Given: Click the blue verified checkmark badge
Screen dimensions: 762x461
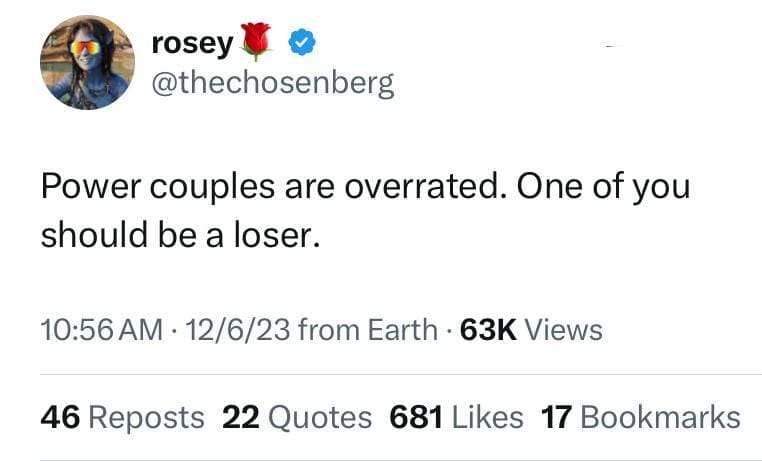Looking at the screenshot, I should pyautogui.click(x=302, y=42).
